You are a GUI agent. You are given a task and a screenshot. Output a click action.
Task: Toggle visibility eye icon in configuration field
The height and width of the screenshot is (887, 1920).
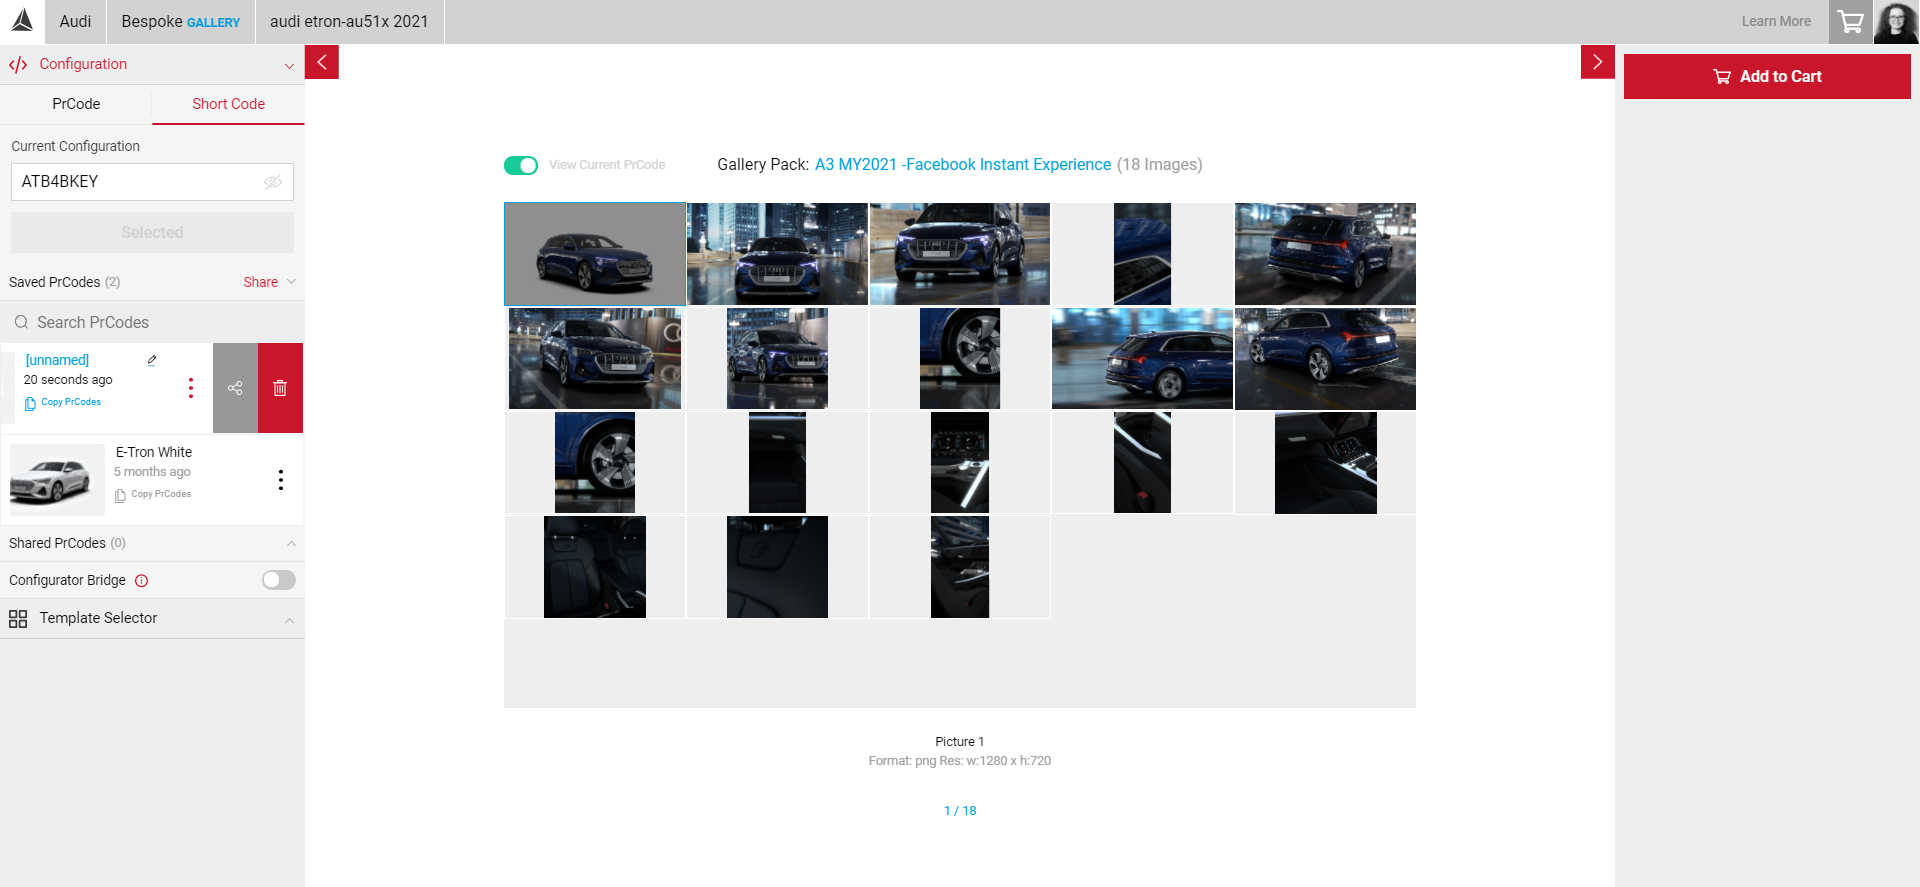[x=273, y=182]
